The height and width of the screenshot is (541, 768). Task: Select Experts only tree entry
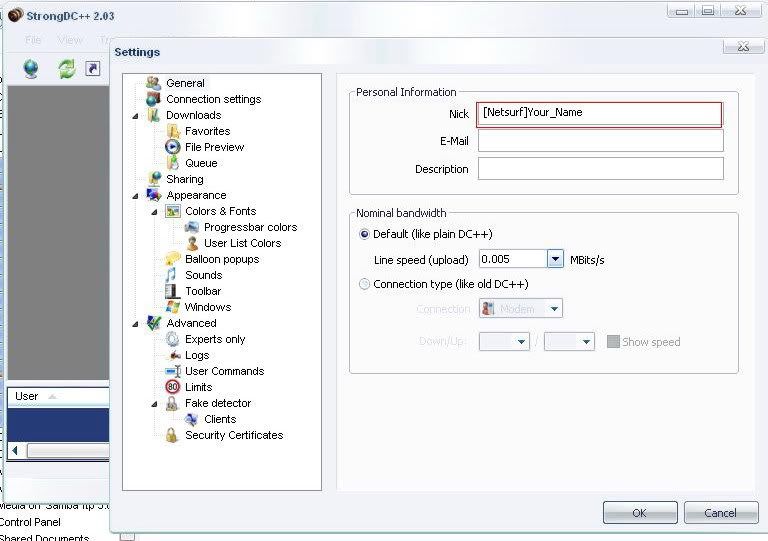tap(215, 339)
